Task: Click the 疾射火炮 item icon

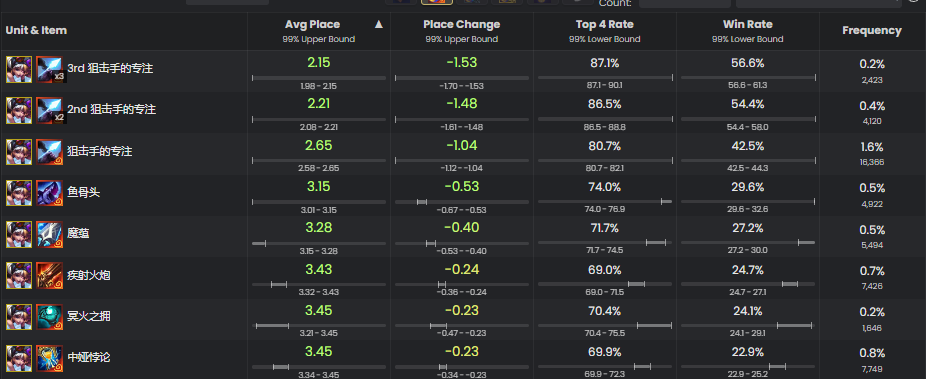Action: (50, 275)
